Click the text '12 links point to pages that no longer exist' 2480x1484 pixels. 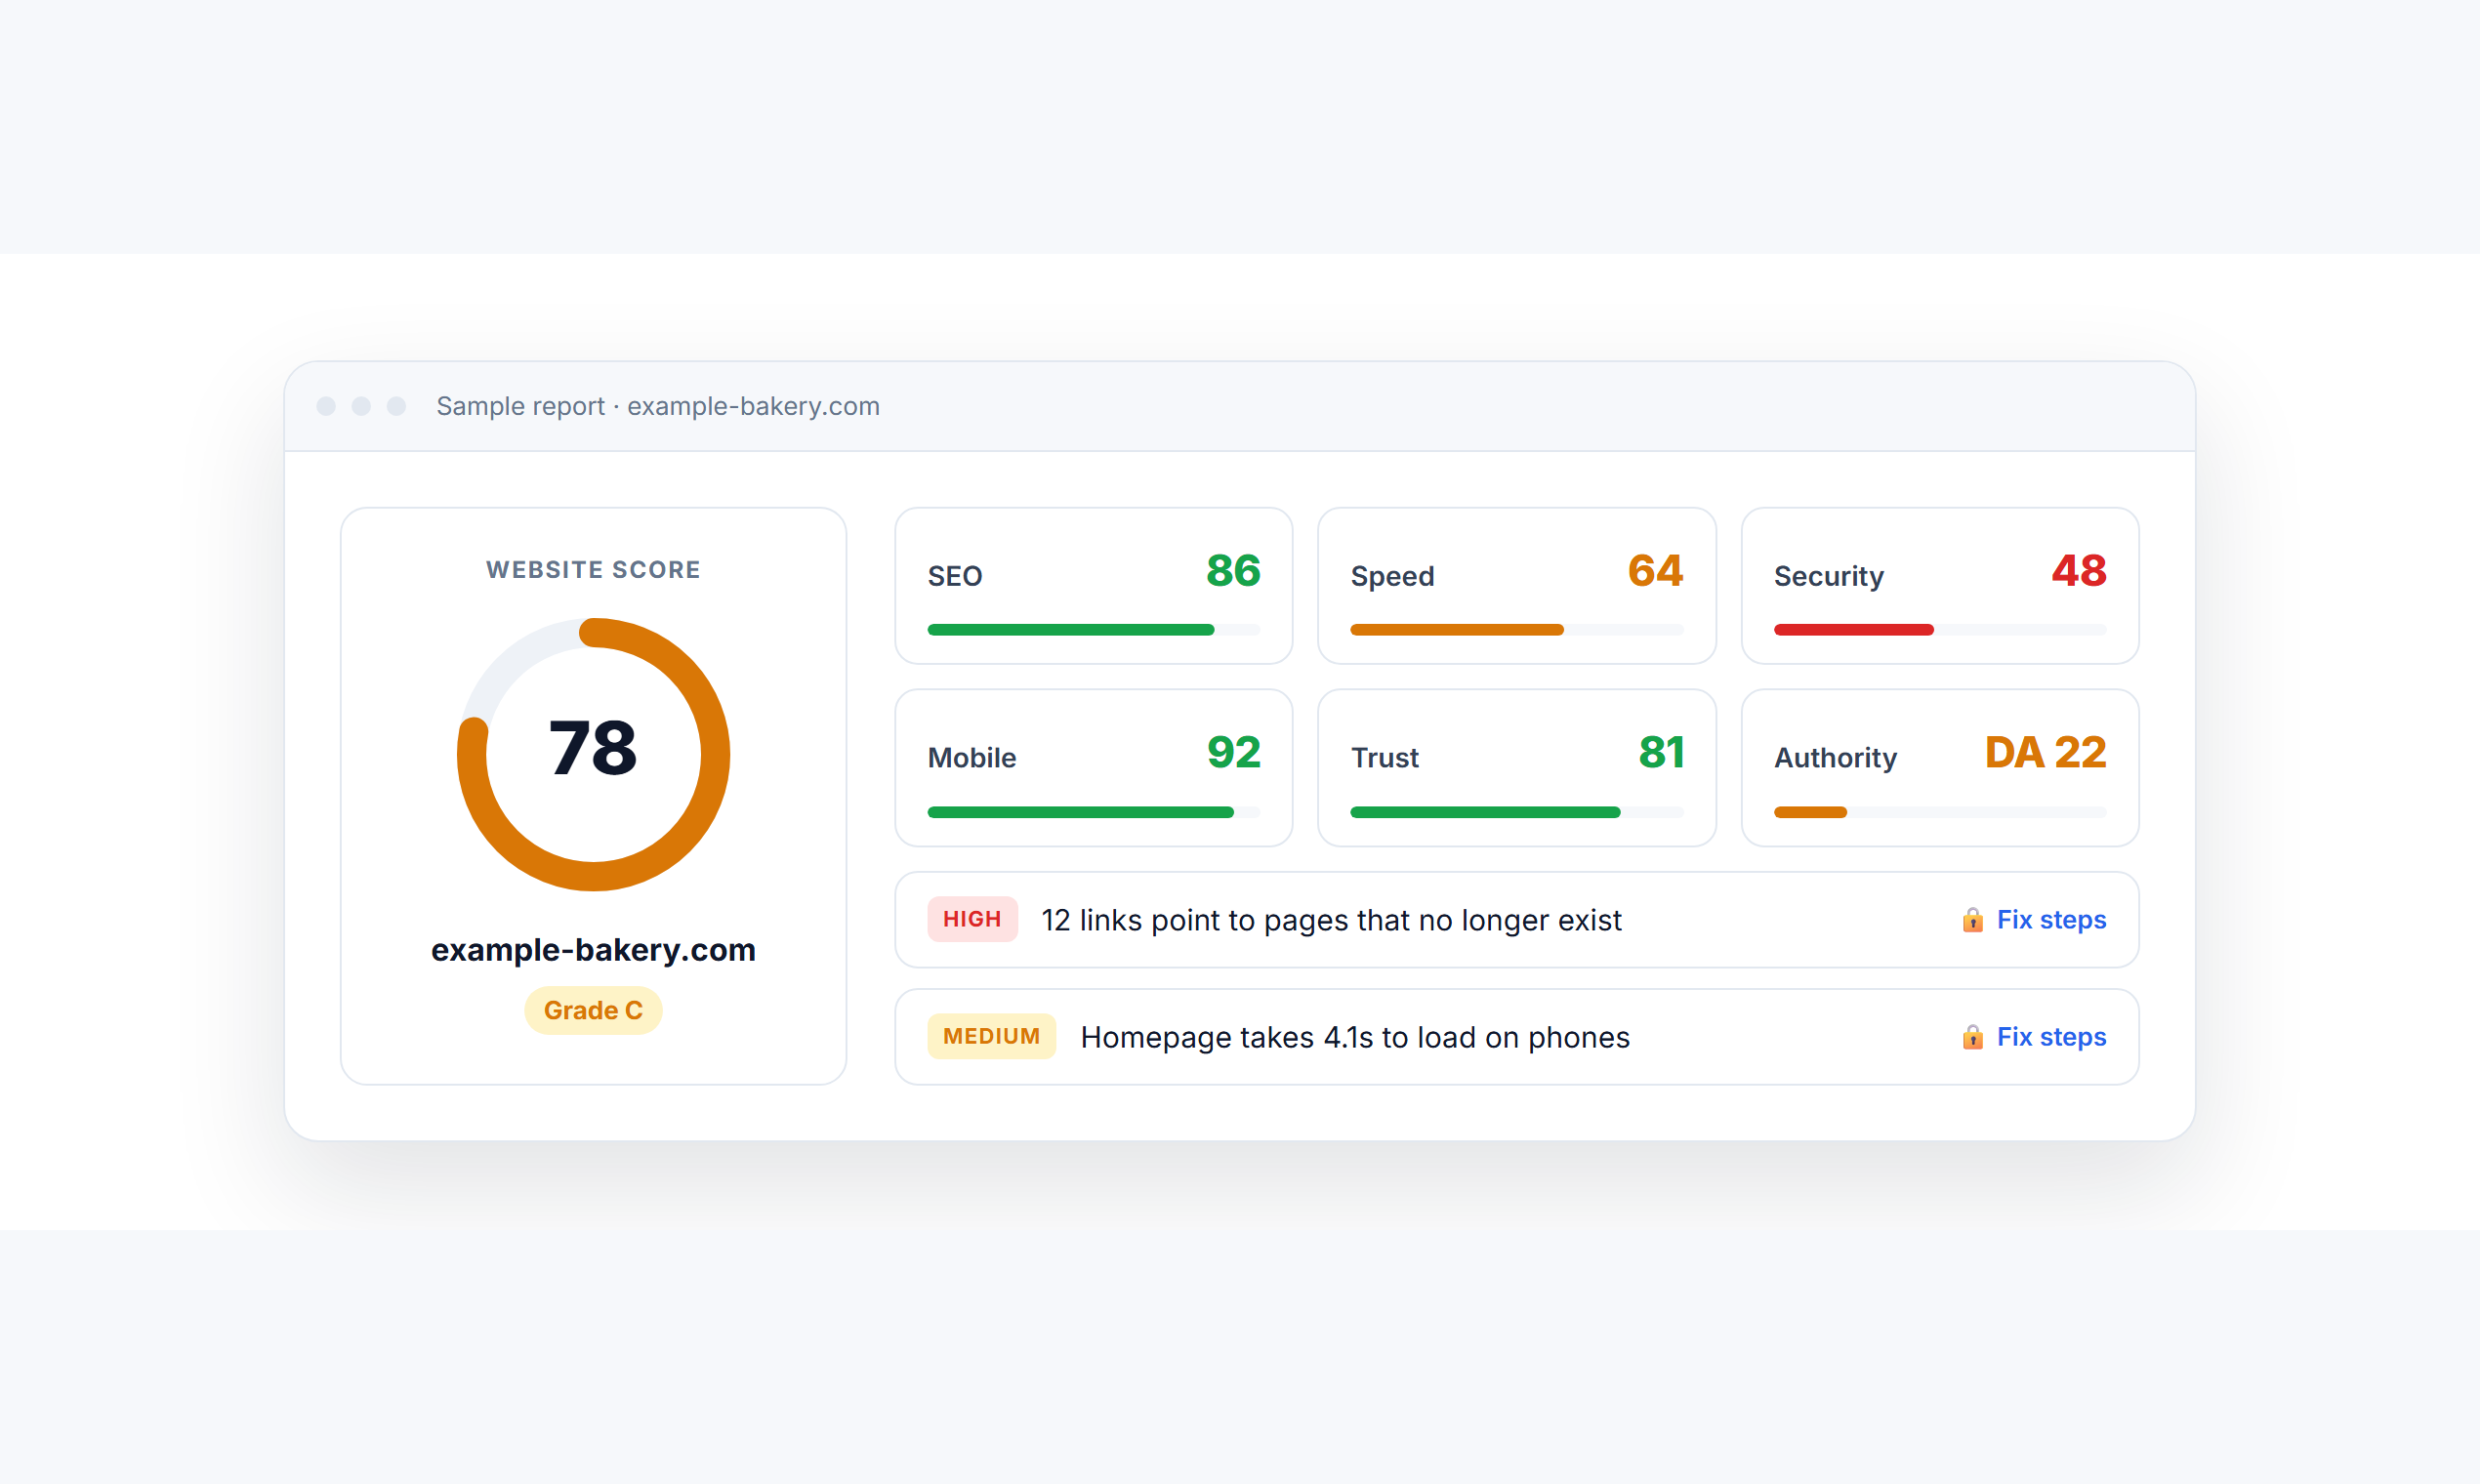[x=1331, y=920]
